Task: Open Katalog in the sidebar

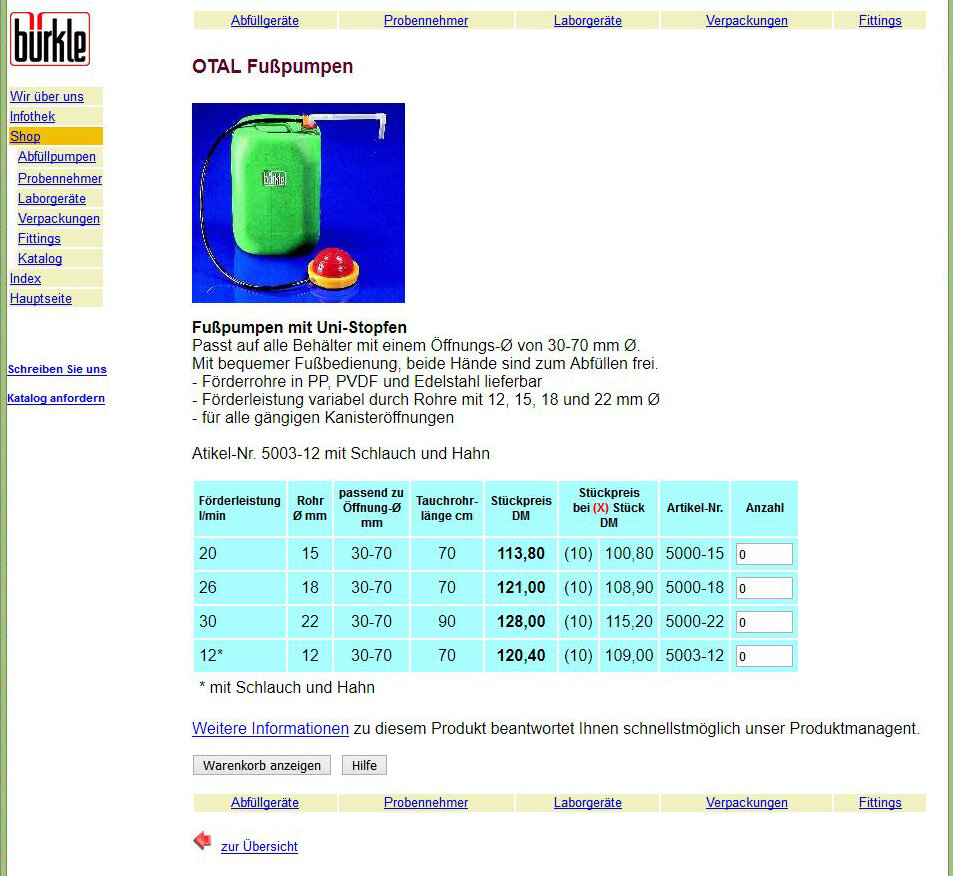Action: point(40,259)
